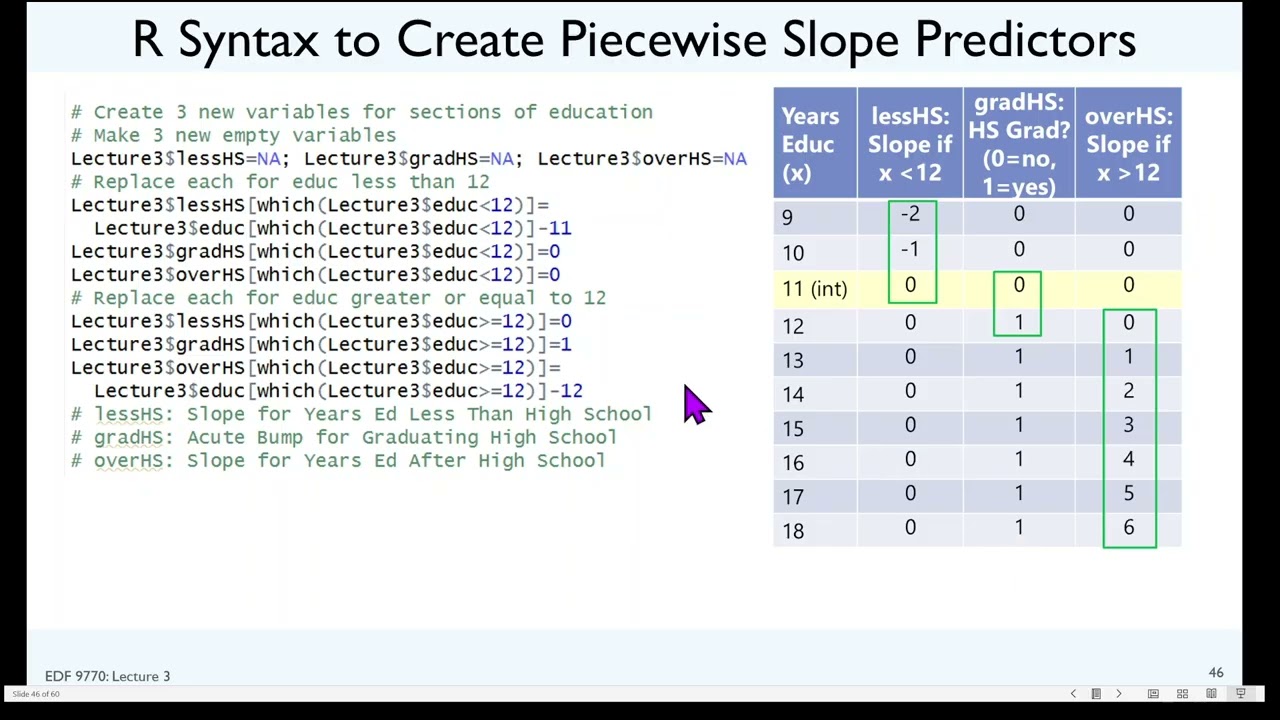Click code line ending with ']-11'

click(333, 228)
